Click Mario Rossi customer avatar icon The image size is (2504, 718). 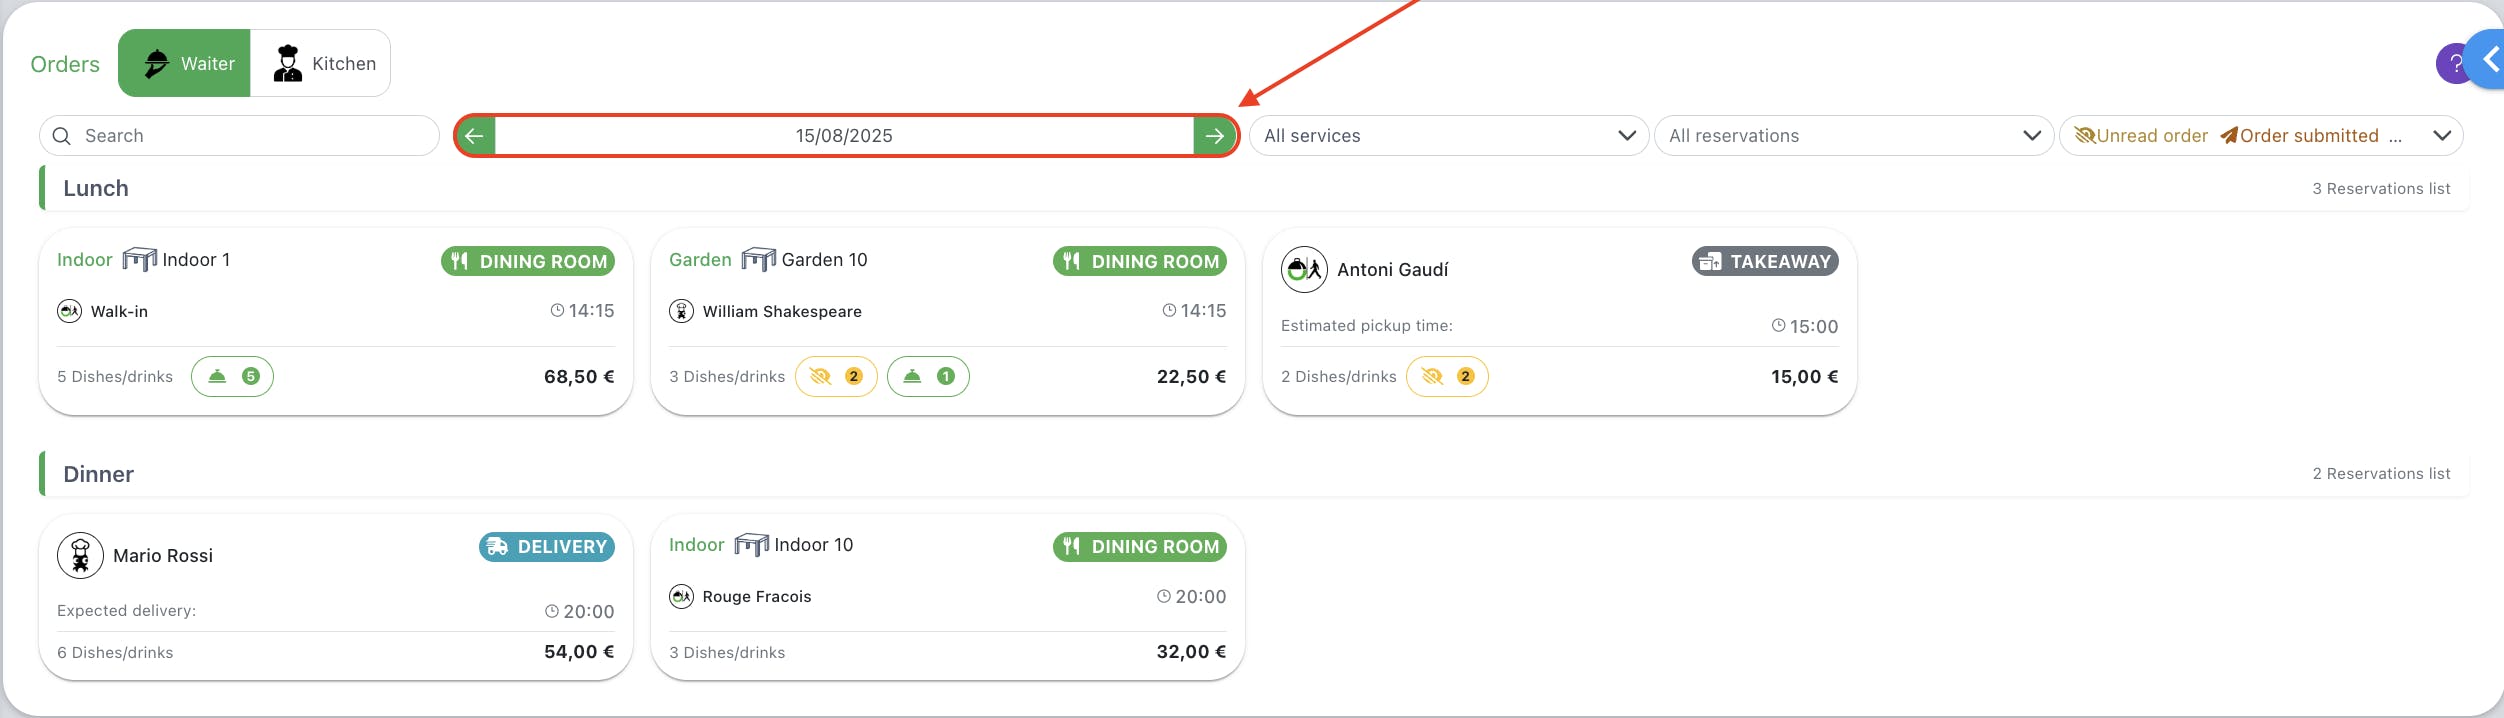click(x=80, y=555)
